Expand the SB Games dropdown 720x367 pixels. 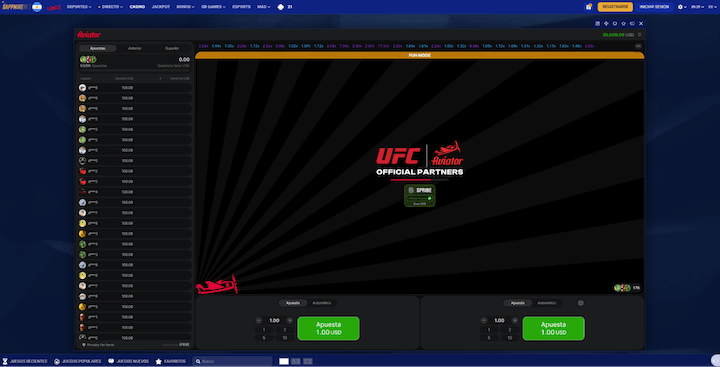(x=214, y=7)
